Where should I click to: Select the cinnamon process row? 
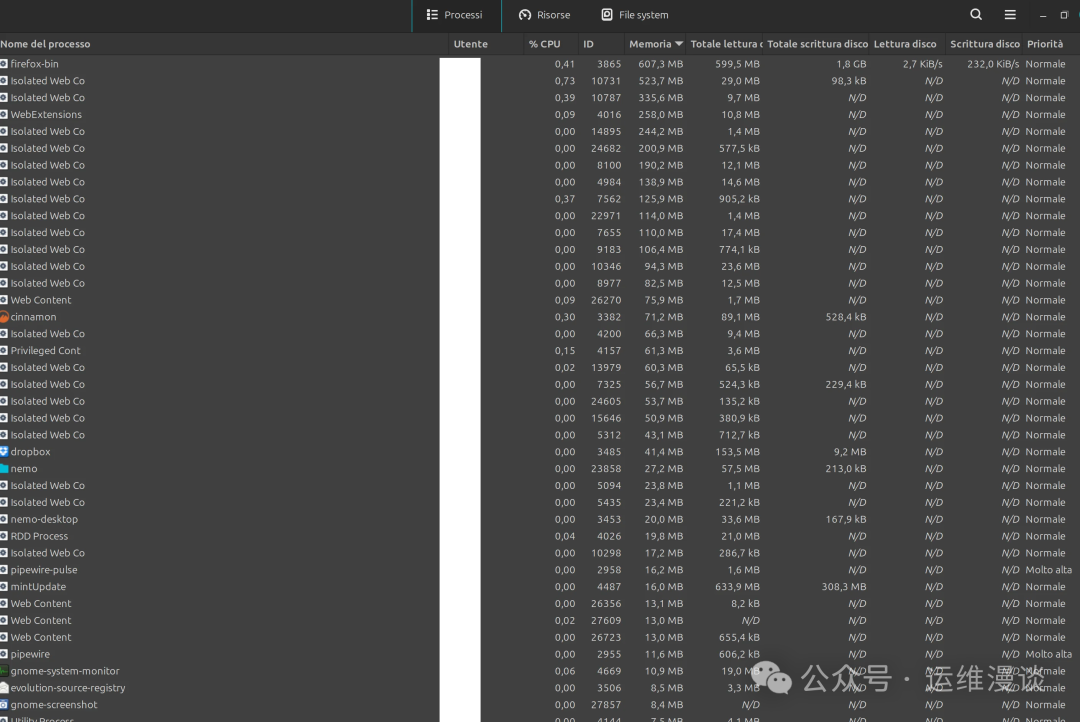tap(540, 317)
